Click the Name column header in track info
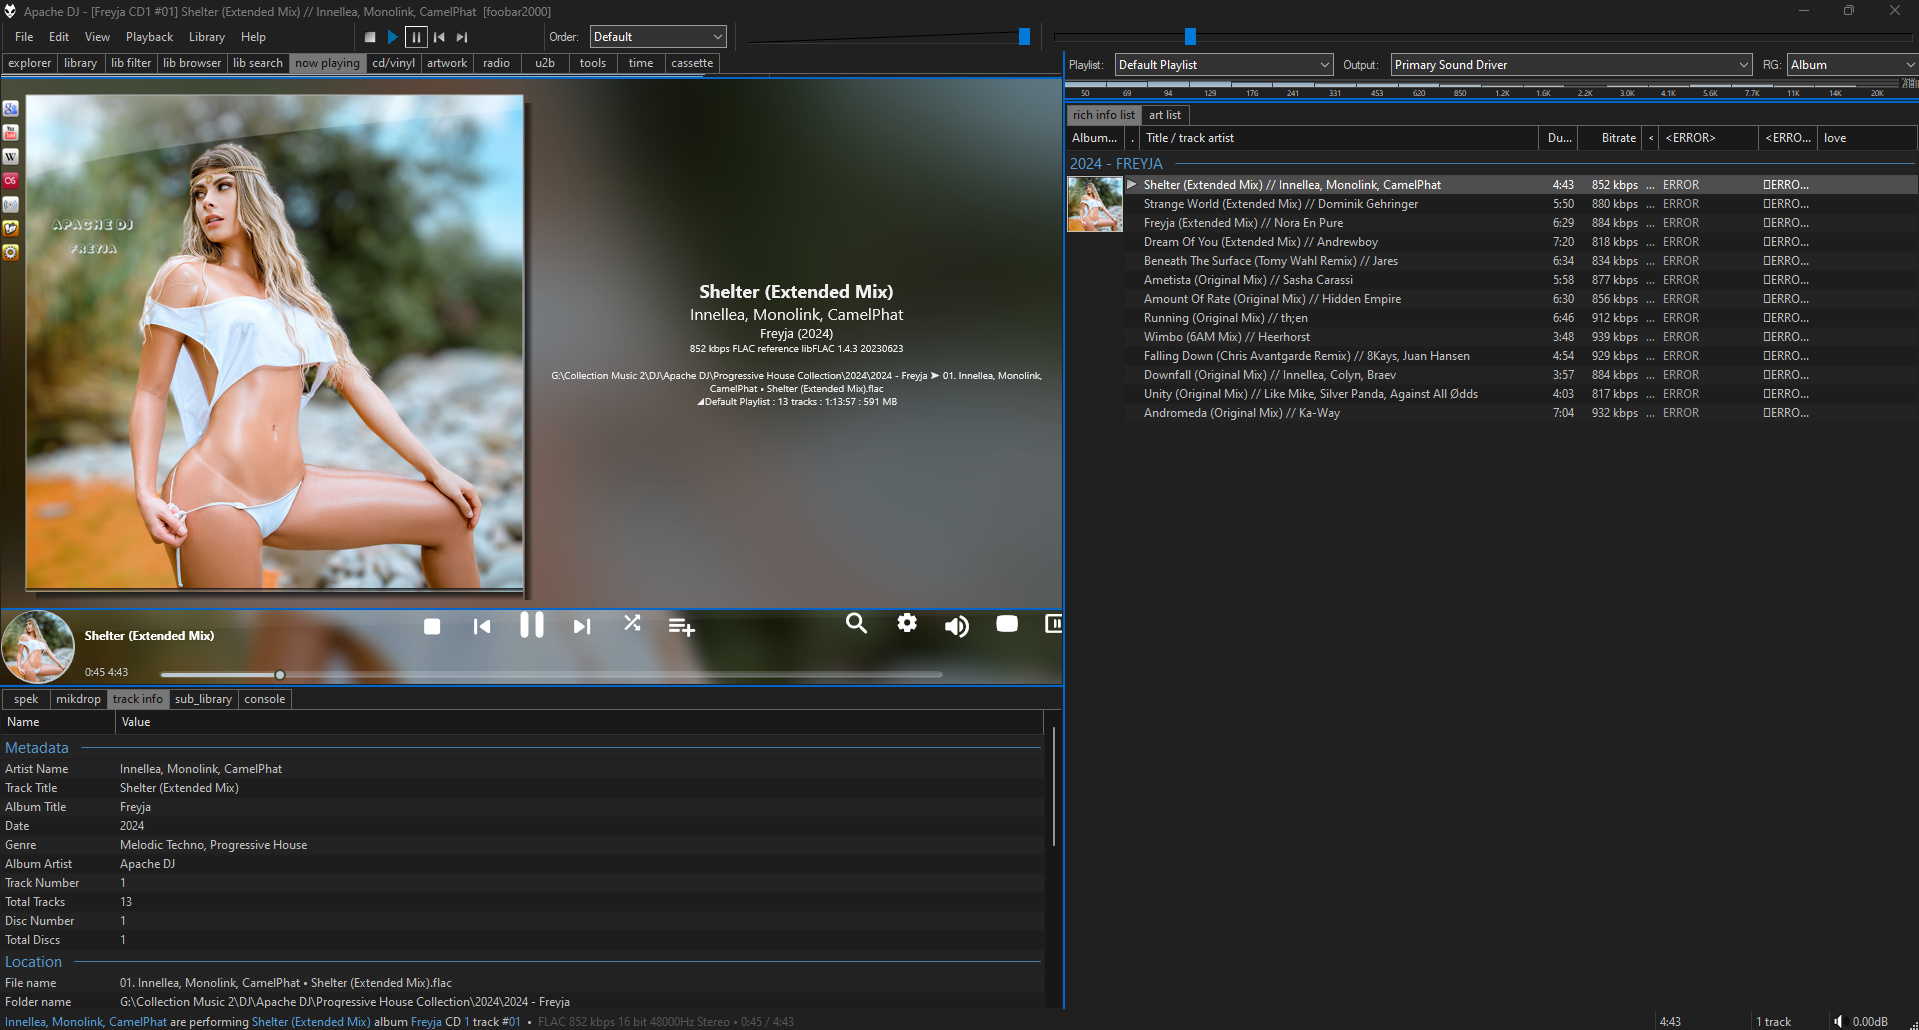The width and height of the screenshot is (1919, 1030). (x=58, y=722)
